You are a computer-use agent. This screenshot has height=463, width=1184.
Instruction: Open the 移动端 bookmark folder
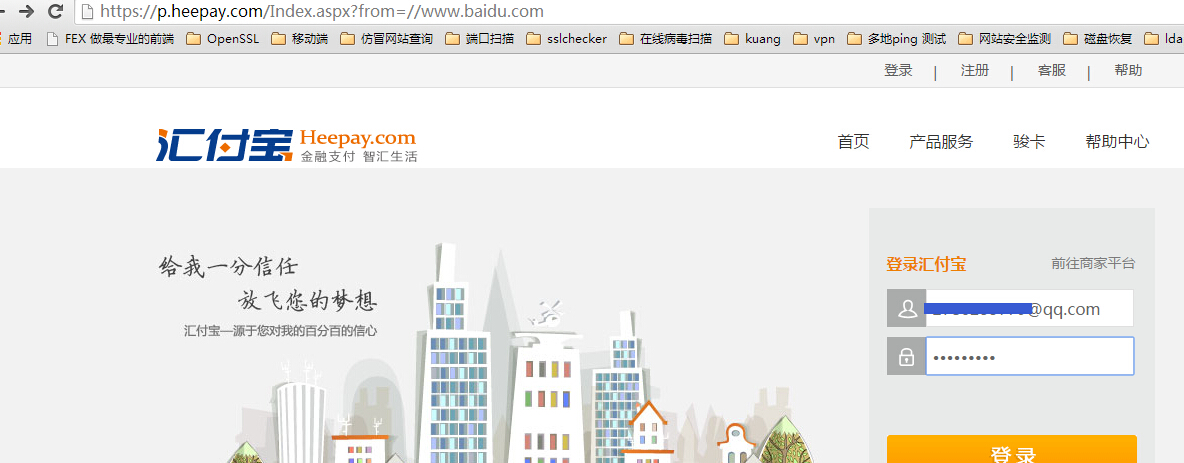point(299,39)
